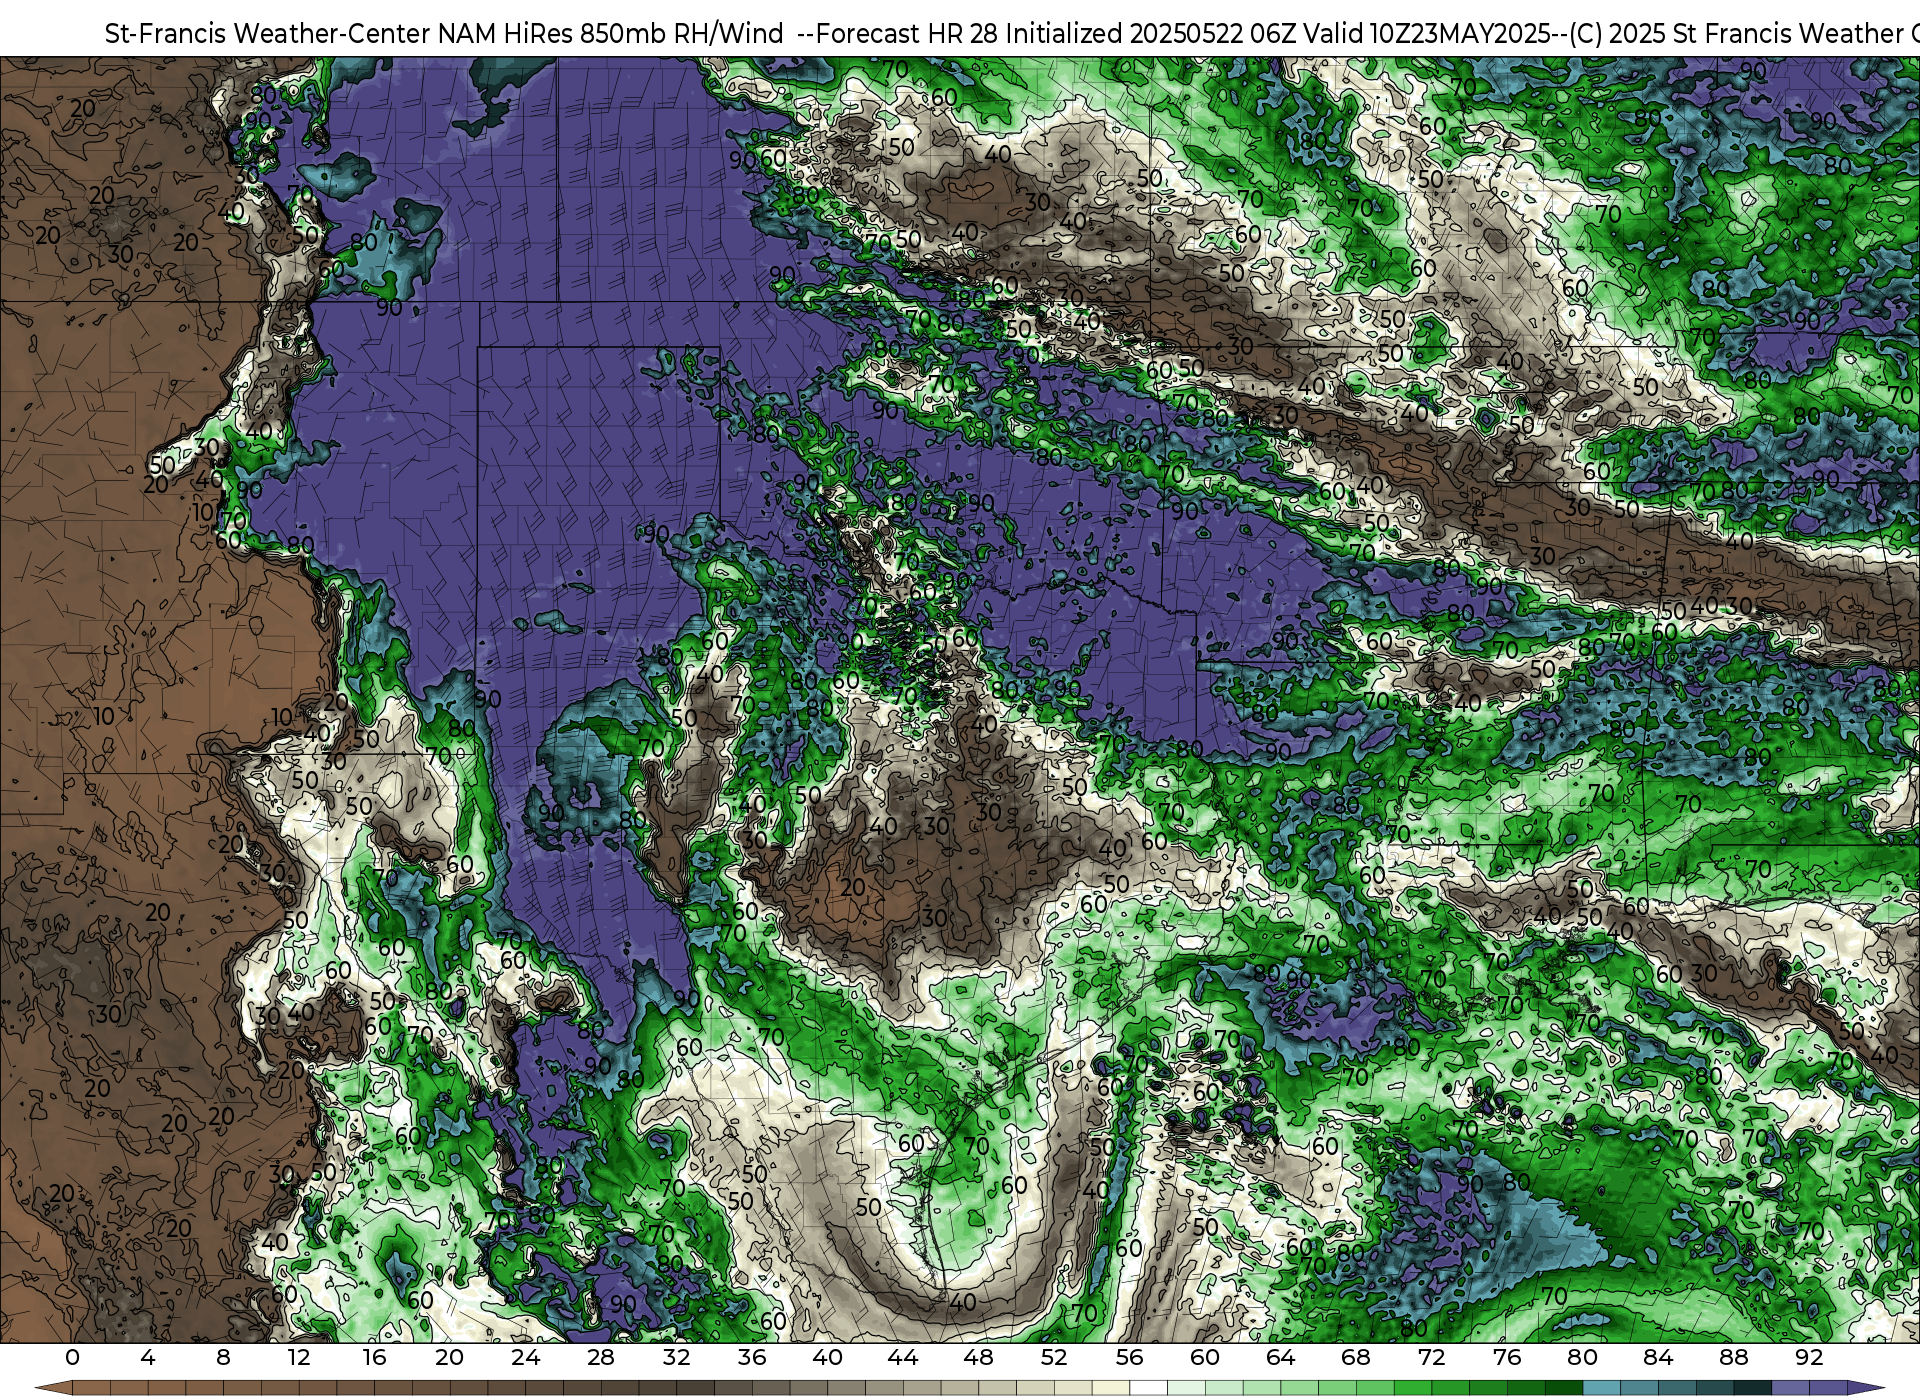Click the 'St-Francis Weather-Center' title text
Screen dimensions: 1920x1400
(268, 34)
